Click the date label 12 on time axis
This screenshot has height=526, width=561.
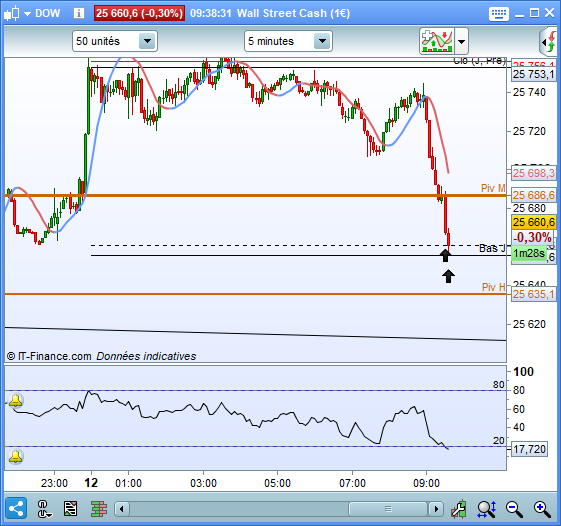click(x=91, y=483)
